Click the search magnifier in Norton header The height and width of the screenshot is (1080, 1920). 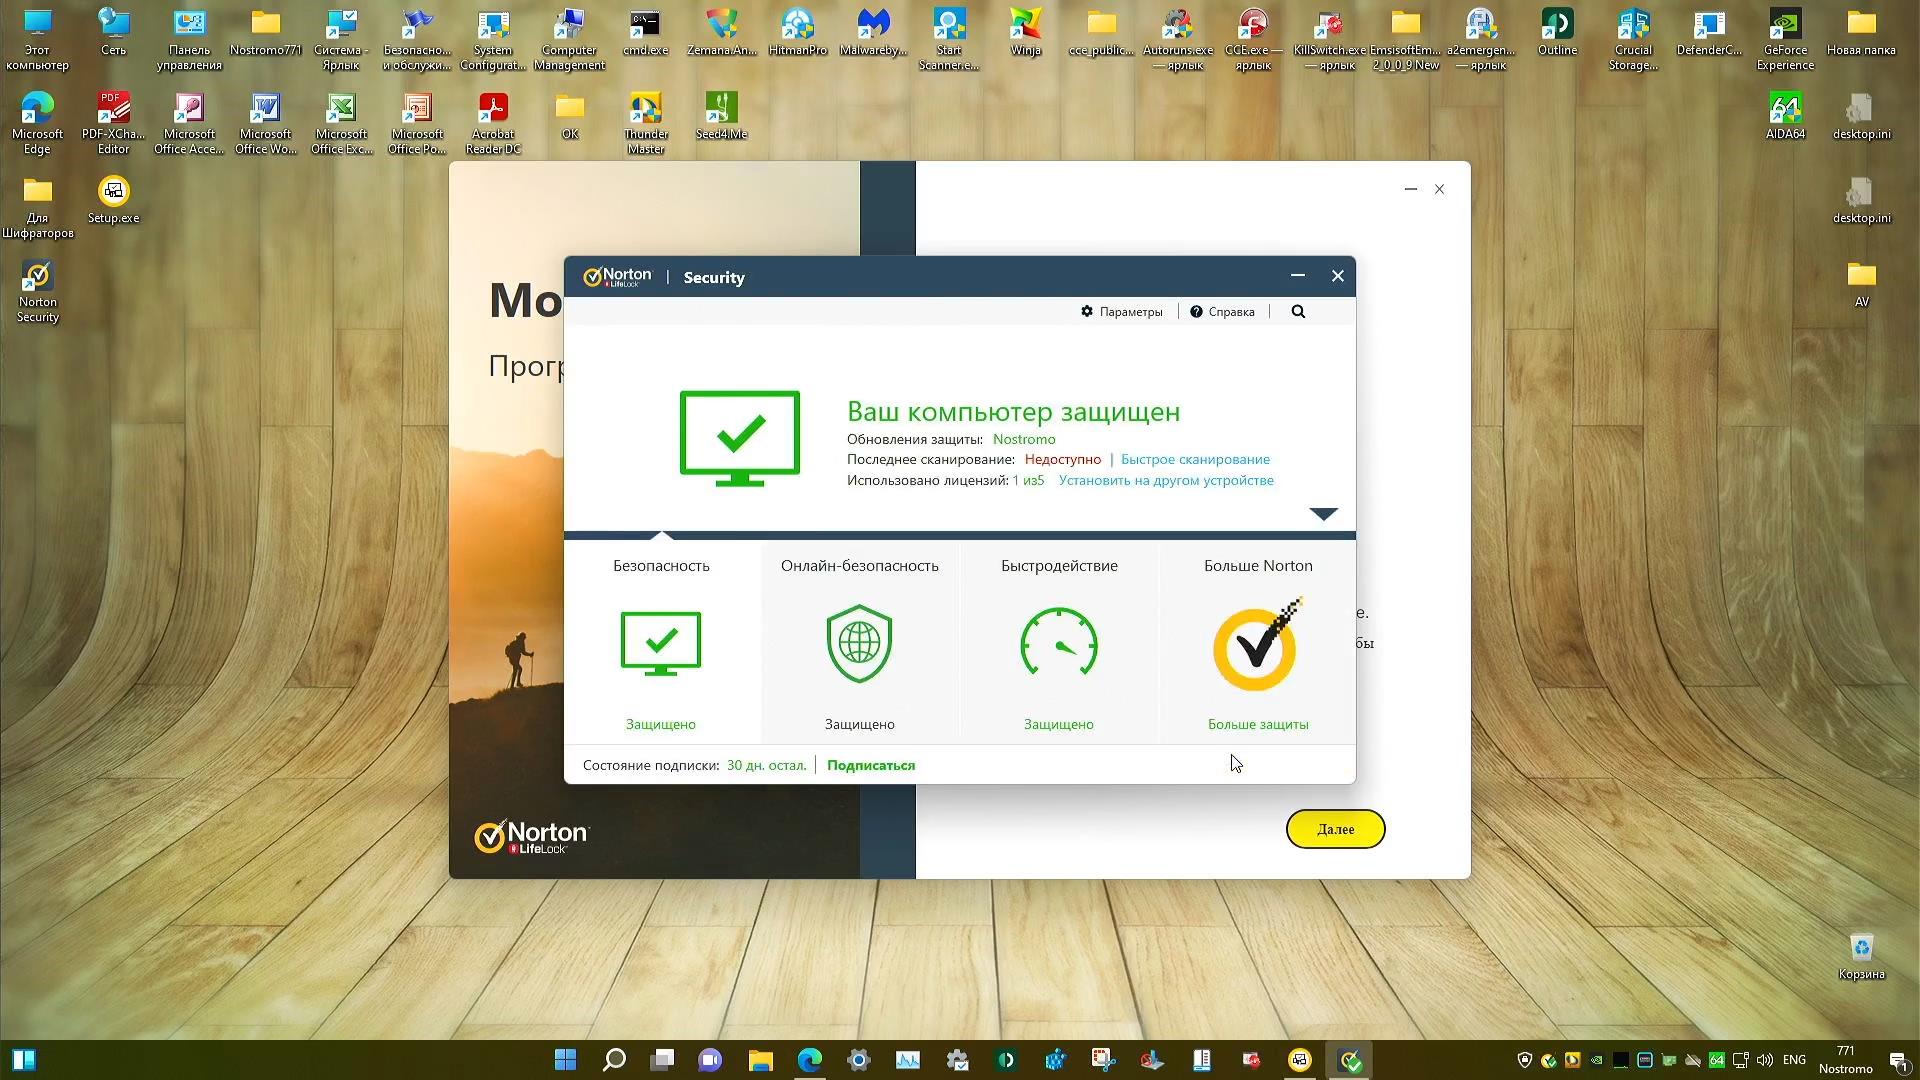[1298, 311]
